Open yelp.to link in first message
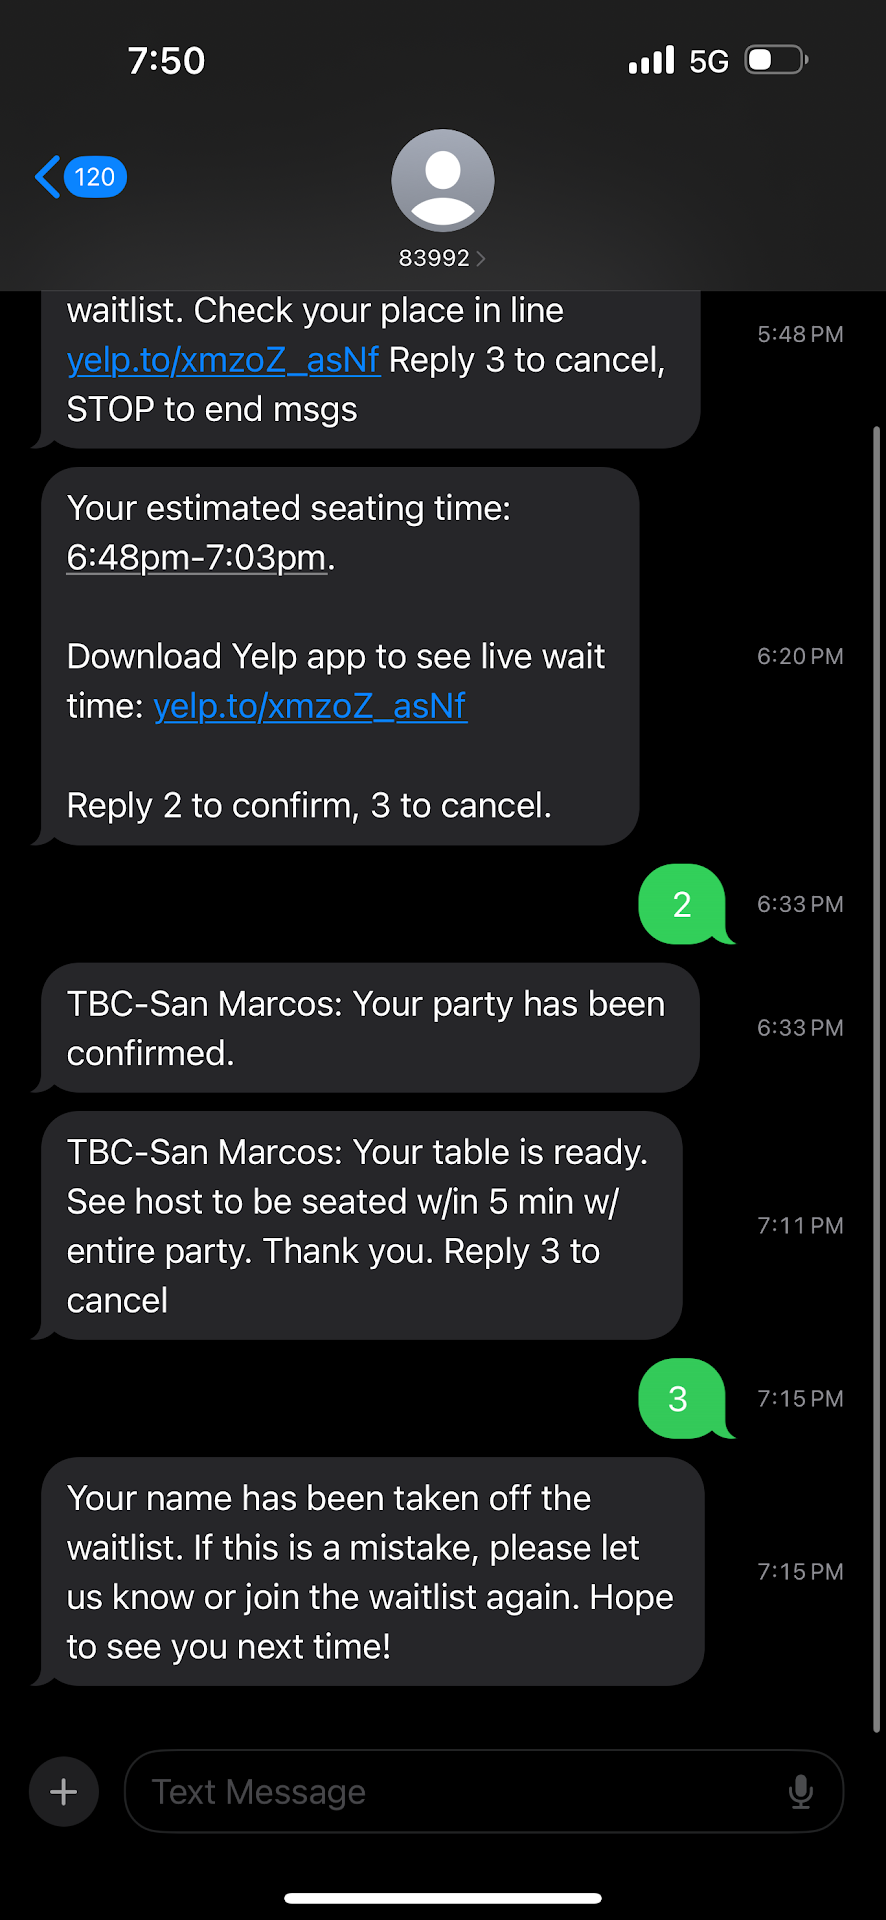The height and width of the screenshot is (1920, 886). point(223,360)
